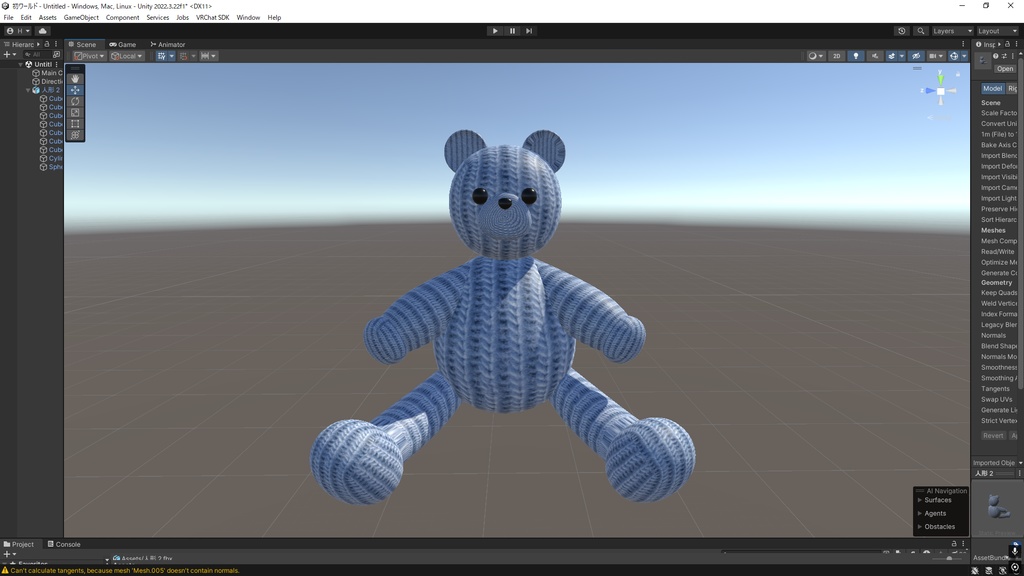The width and height of the screenshot is (1024, 576).
Task: Collapse the 人形 2 object tree
Action: (28, 90)
